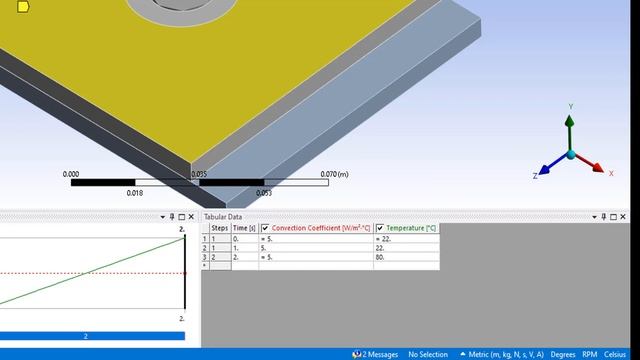Click the messages icon in status bar

[356, 354]
